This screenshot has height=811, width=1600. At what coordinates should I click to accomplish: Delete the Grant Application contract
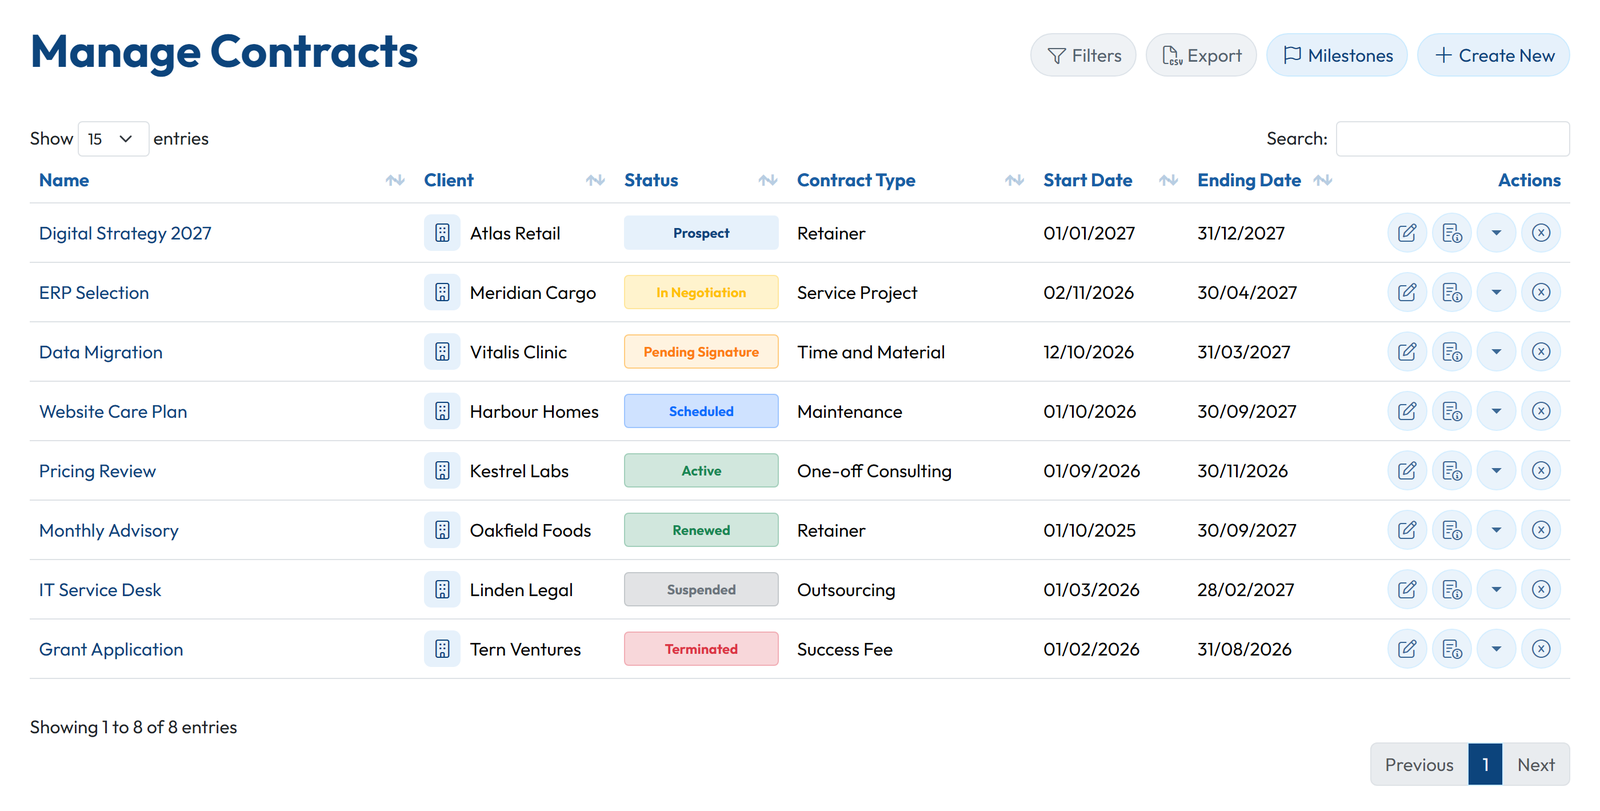pos(1541,649)
